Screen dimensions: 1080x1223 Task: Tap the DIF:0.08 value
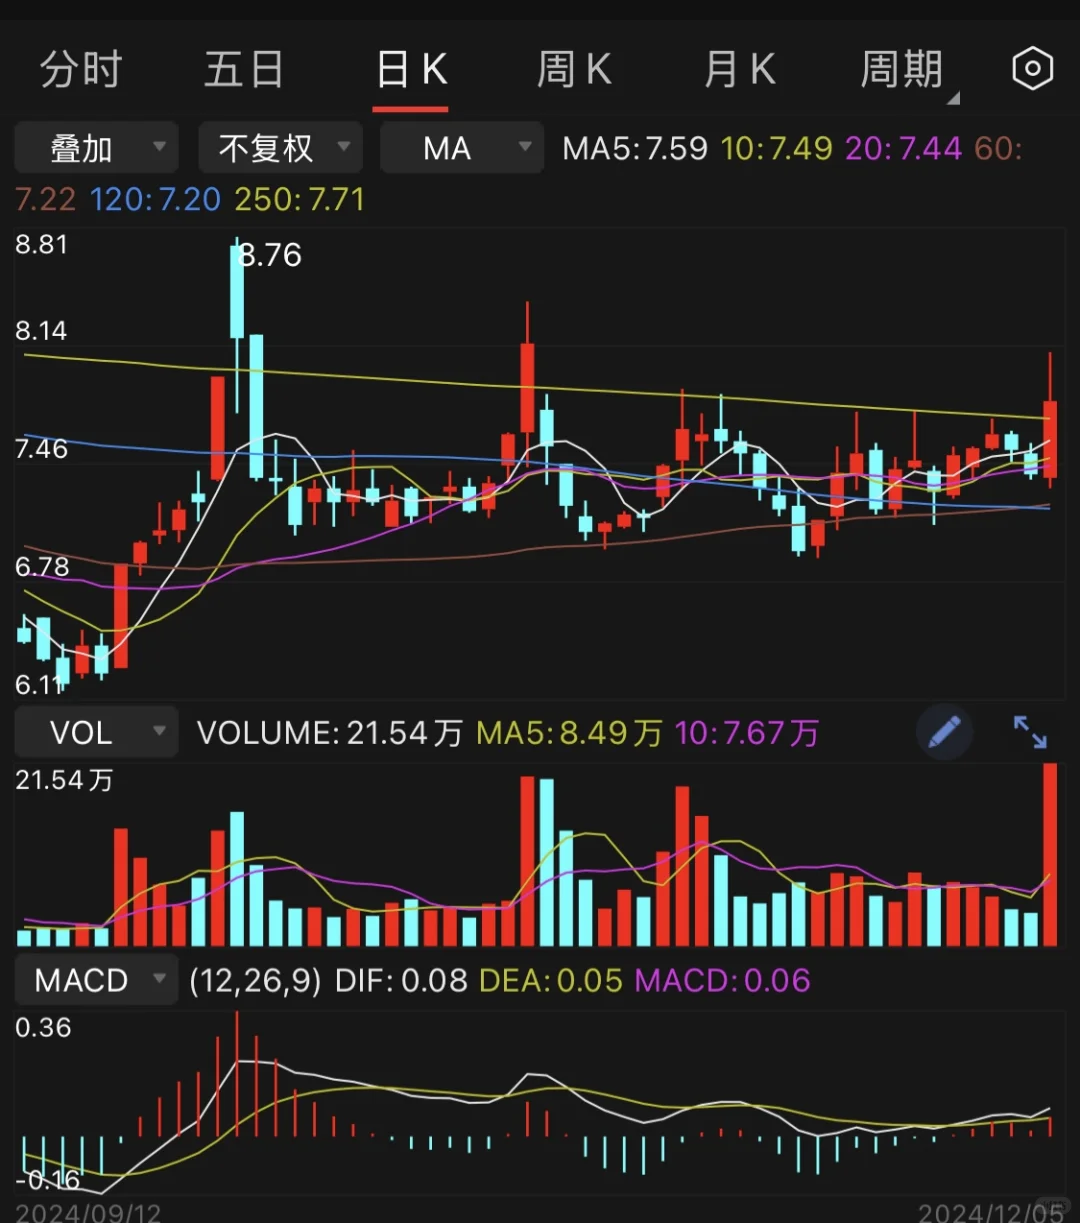click(401, 980)
